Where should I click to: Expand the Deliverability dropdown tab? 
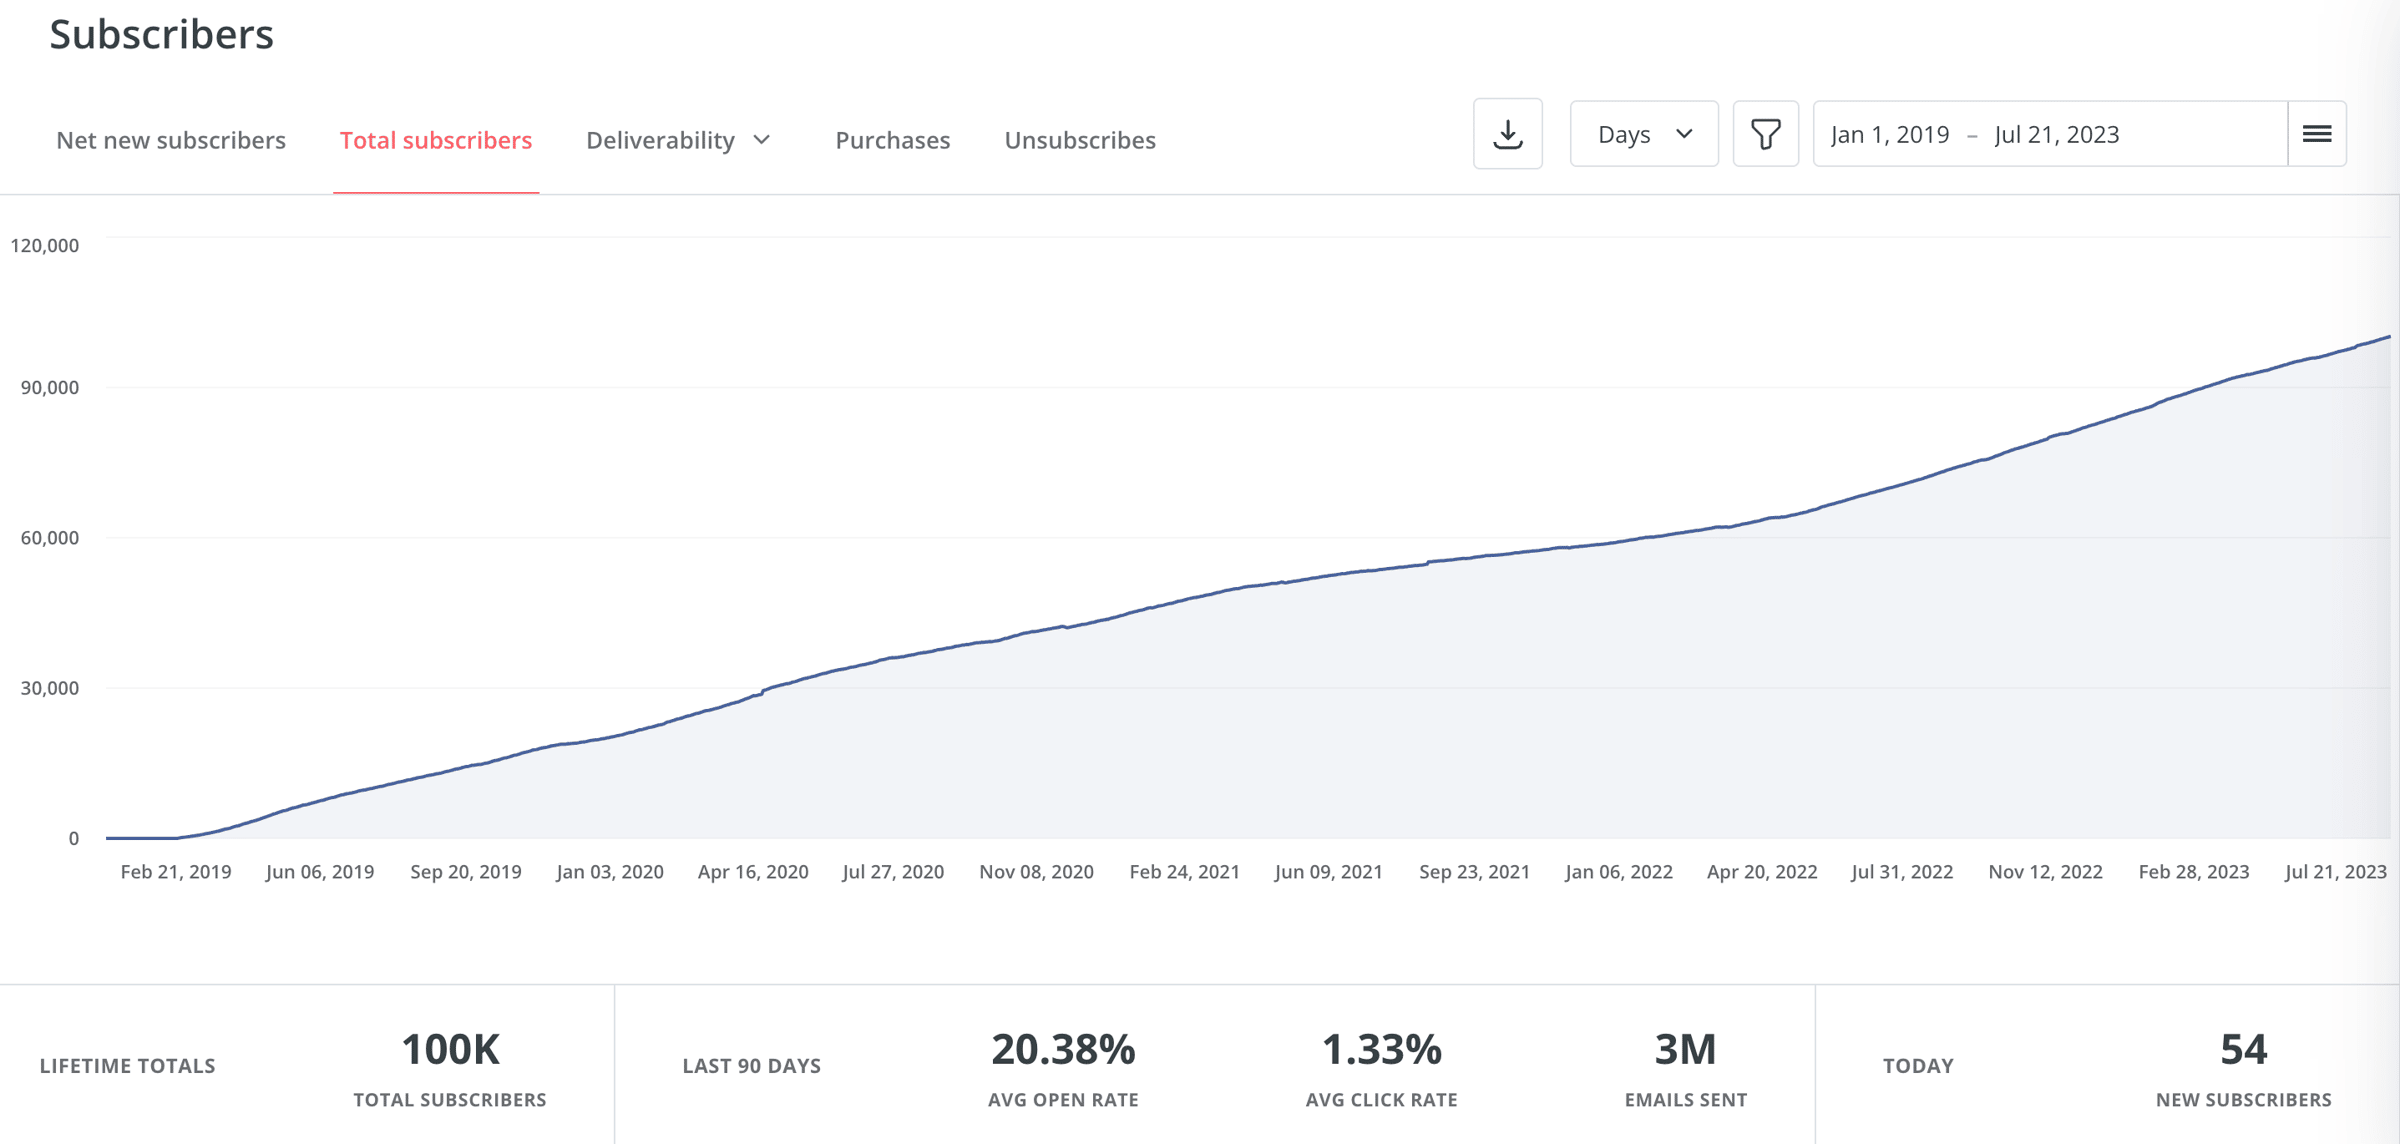[661, 140]
